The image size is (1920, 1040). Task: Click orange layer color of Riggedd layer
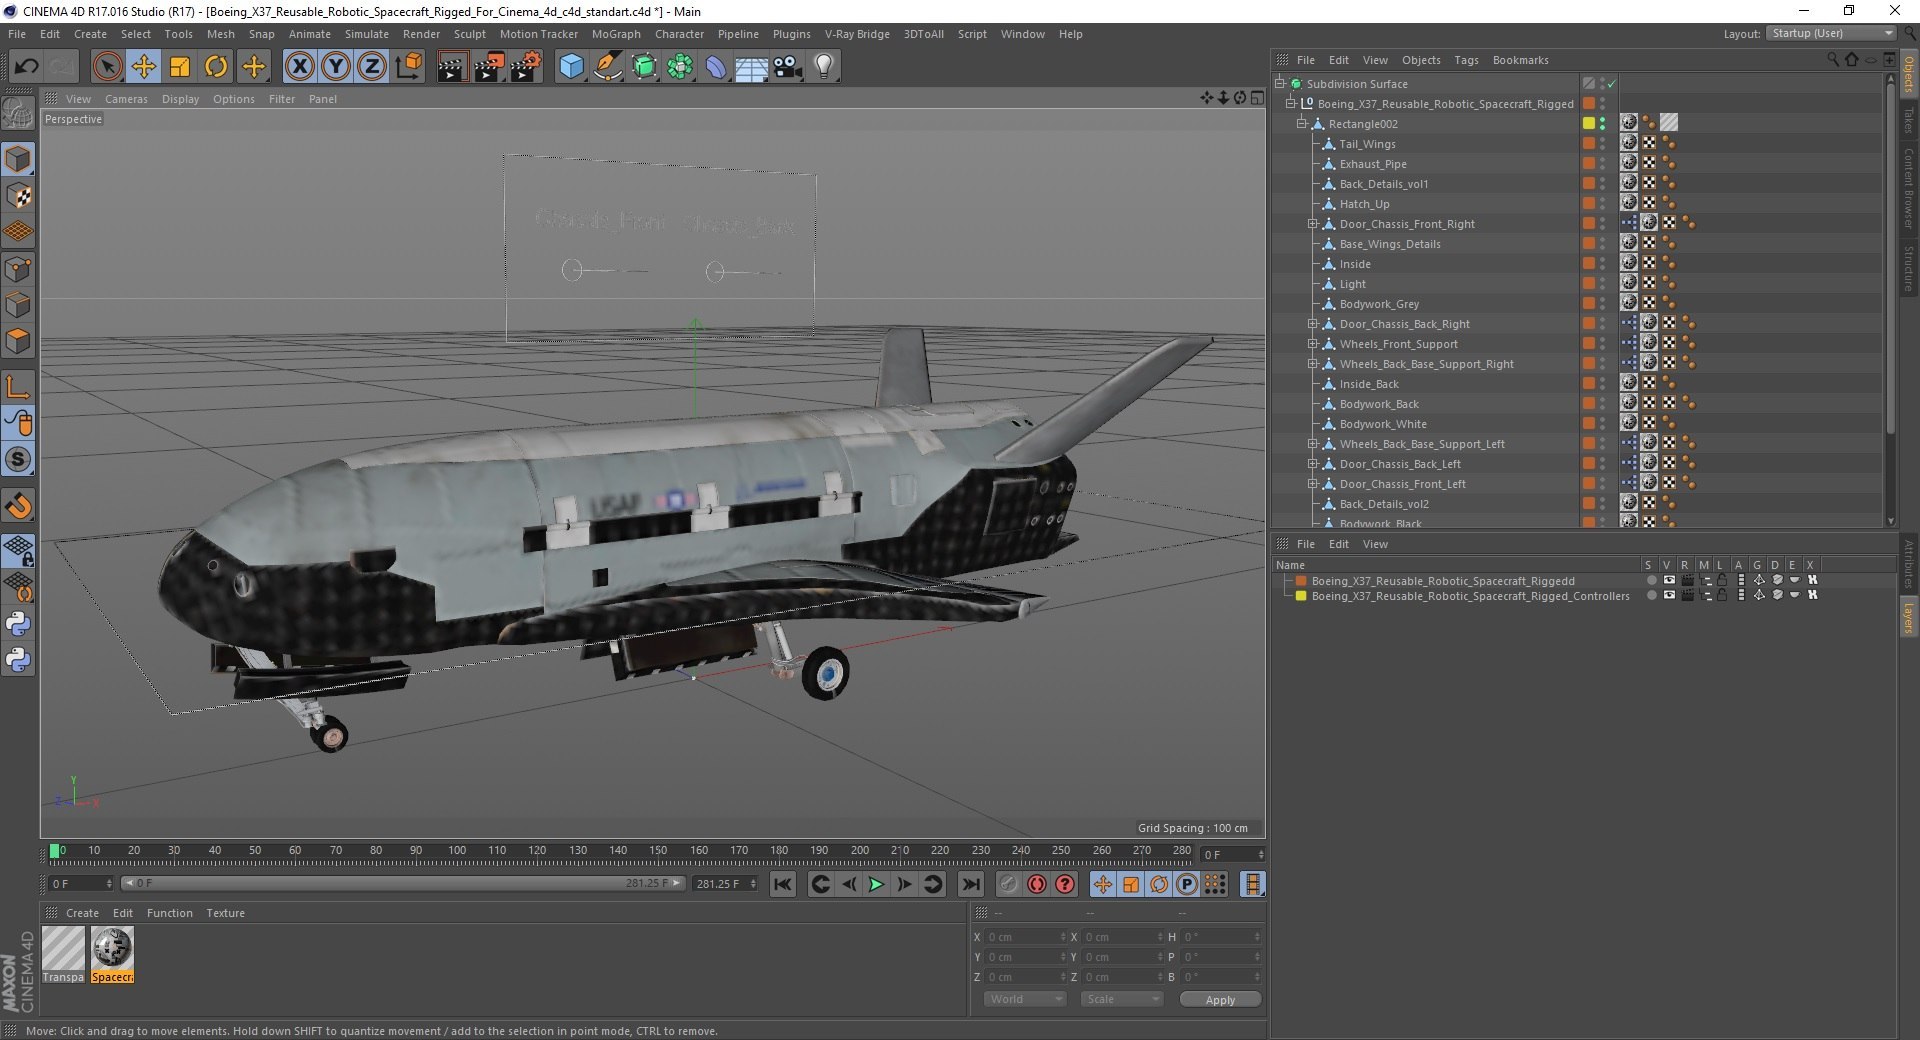(1301, 580)
